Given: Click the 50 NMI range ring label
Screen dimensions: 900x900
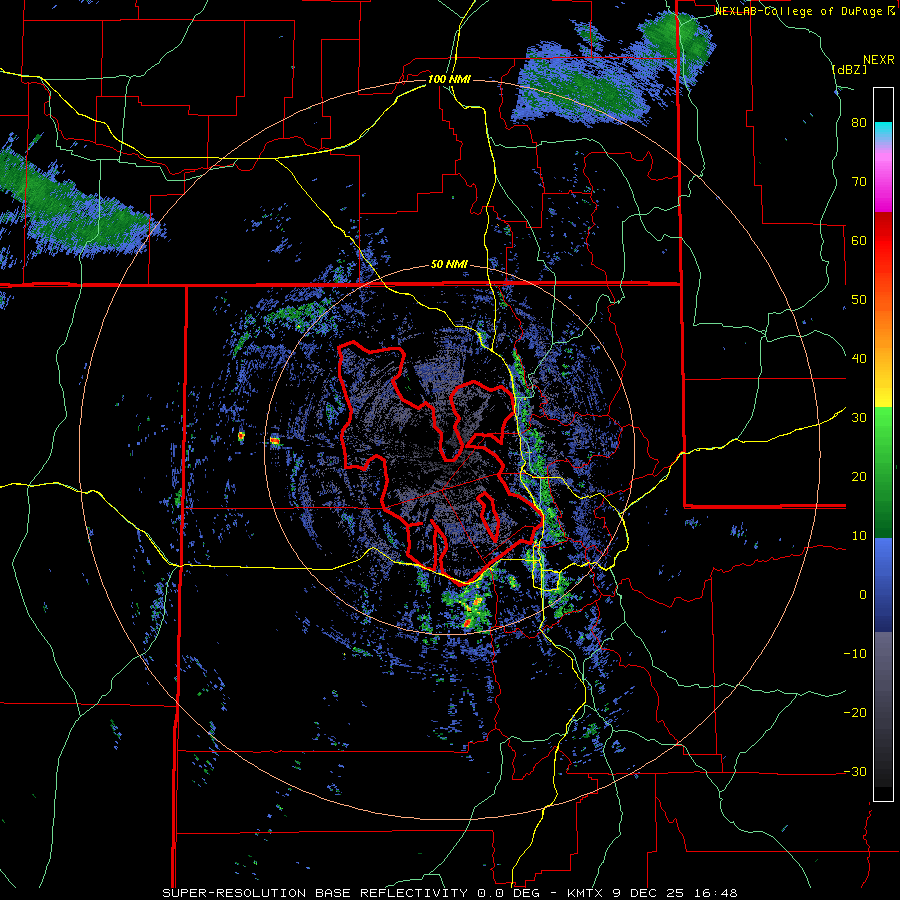Looking at the screenshot, I should pyautogui.click(x=449, y=265).
